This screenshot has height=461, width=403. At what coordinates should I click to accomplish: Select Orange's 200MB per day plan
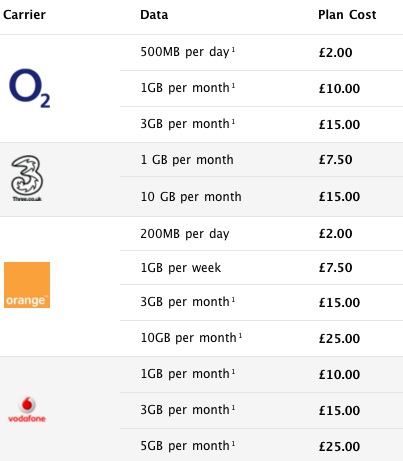(x=261, y=234)
